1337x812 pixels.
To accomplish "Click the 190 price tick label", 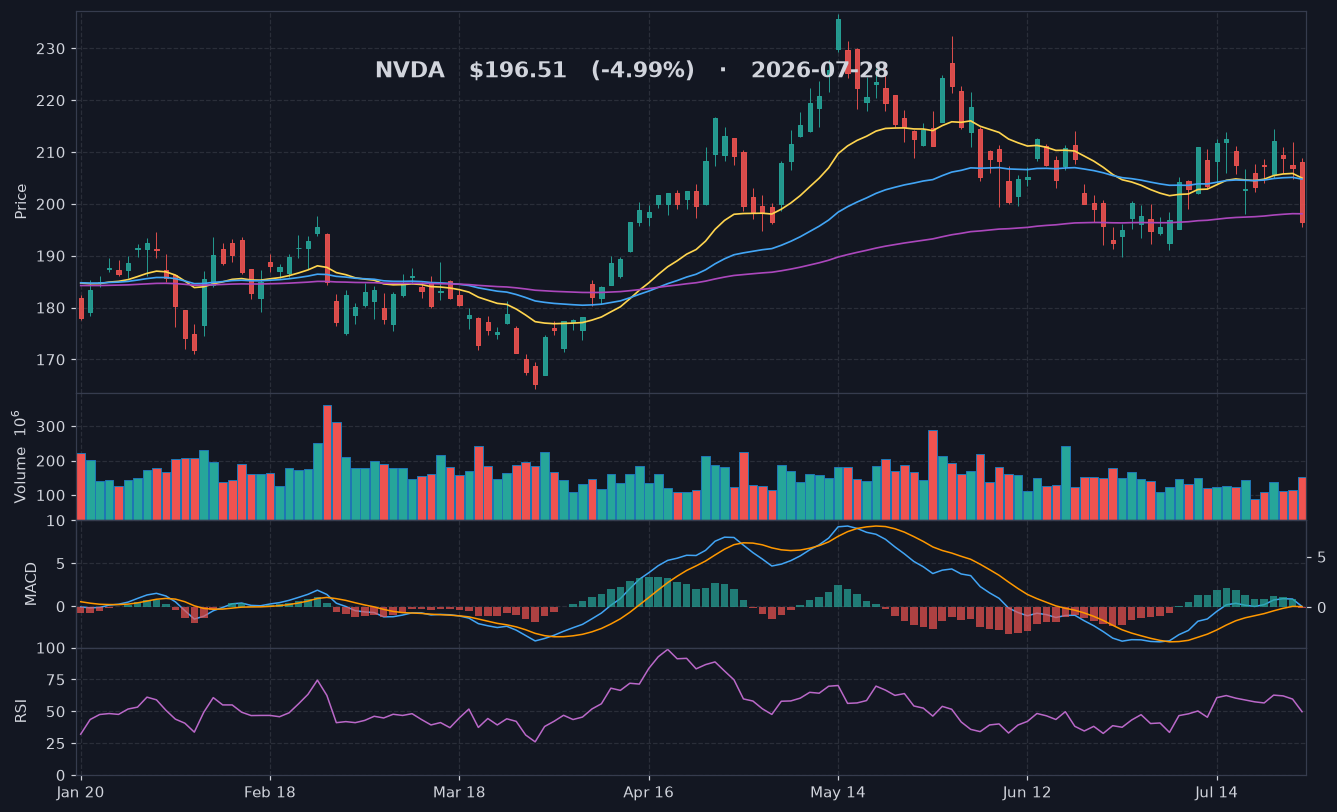I will [x=52, y=257].
